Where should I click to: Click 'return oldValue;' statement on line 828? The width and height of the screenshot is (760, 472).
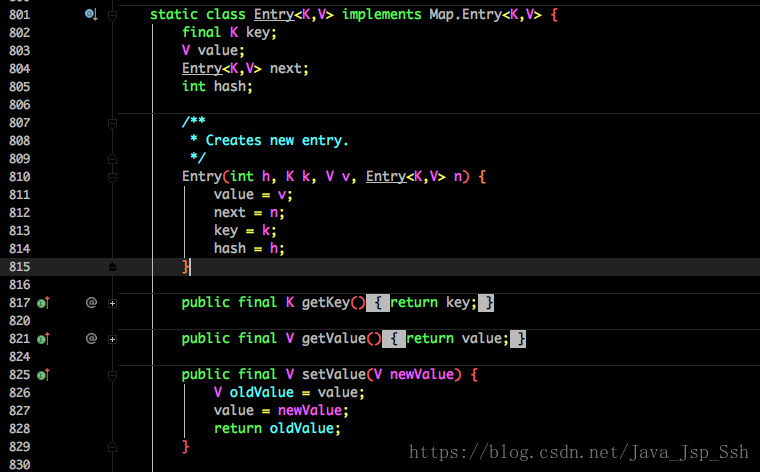[x=277, y=428]
